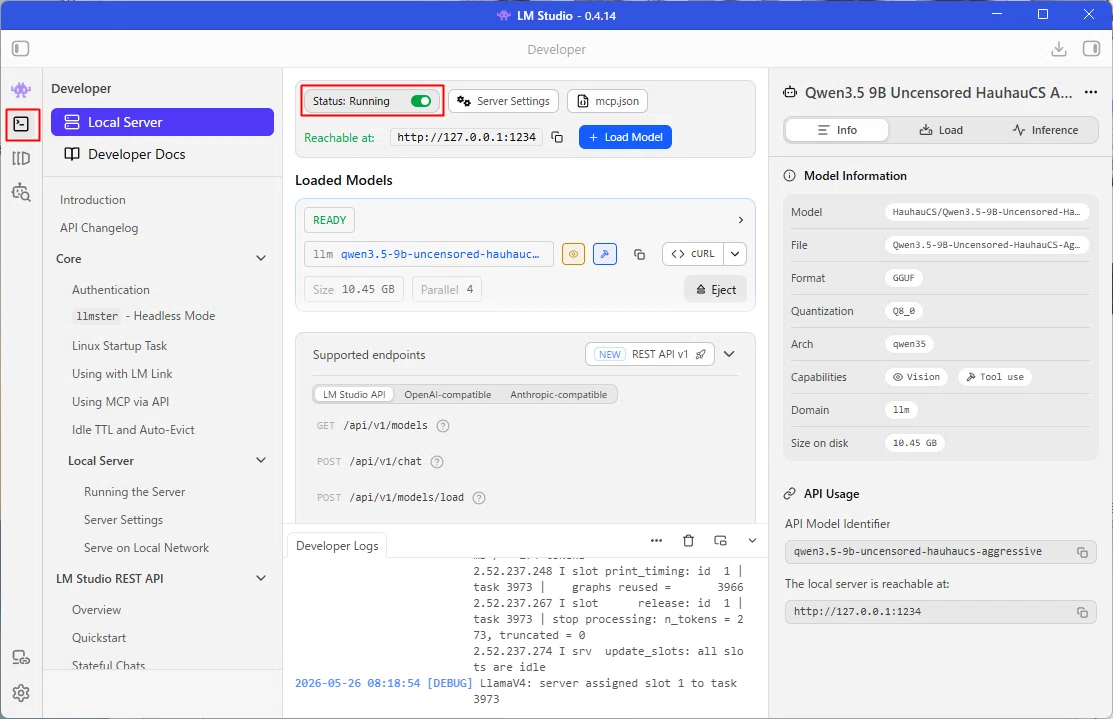Click the Vision capability chip
1113x719 pixels.
[916, 377]
